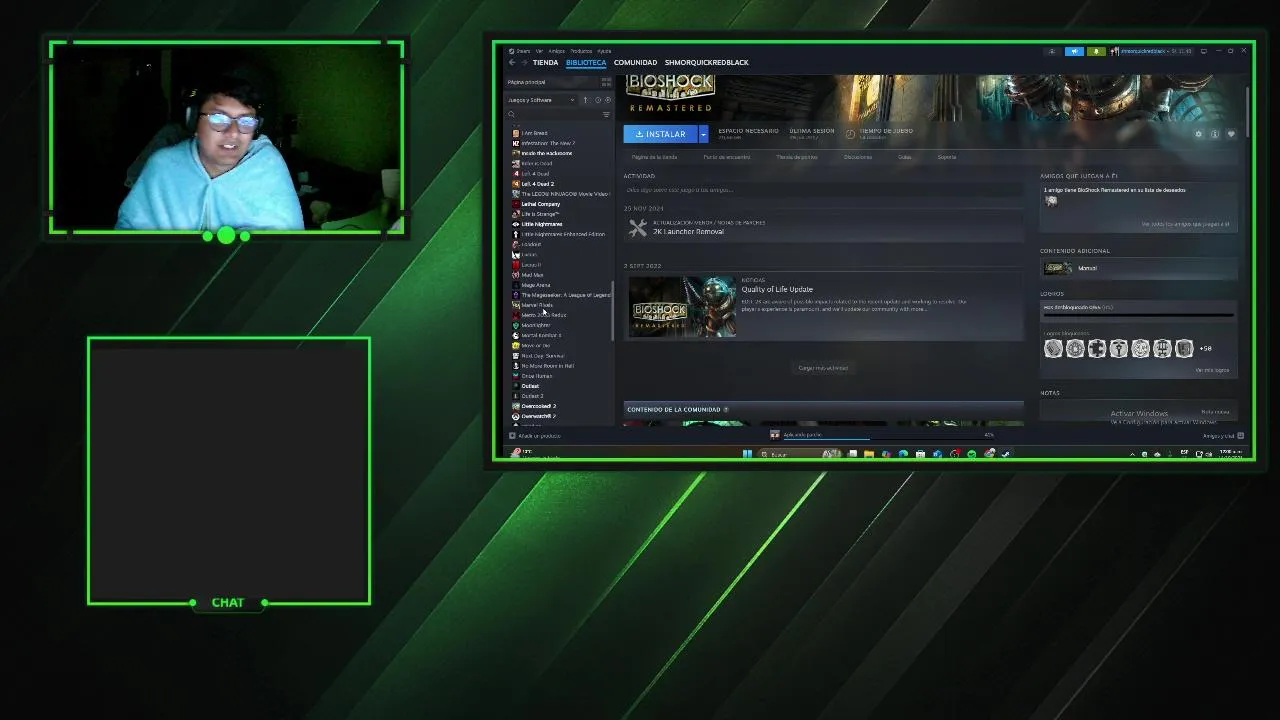Select Little Nightmares in game list
The height and width of the screenshot is (720, 1280).
(541, 224)
